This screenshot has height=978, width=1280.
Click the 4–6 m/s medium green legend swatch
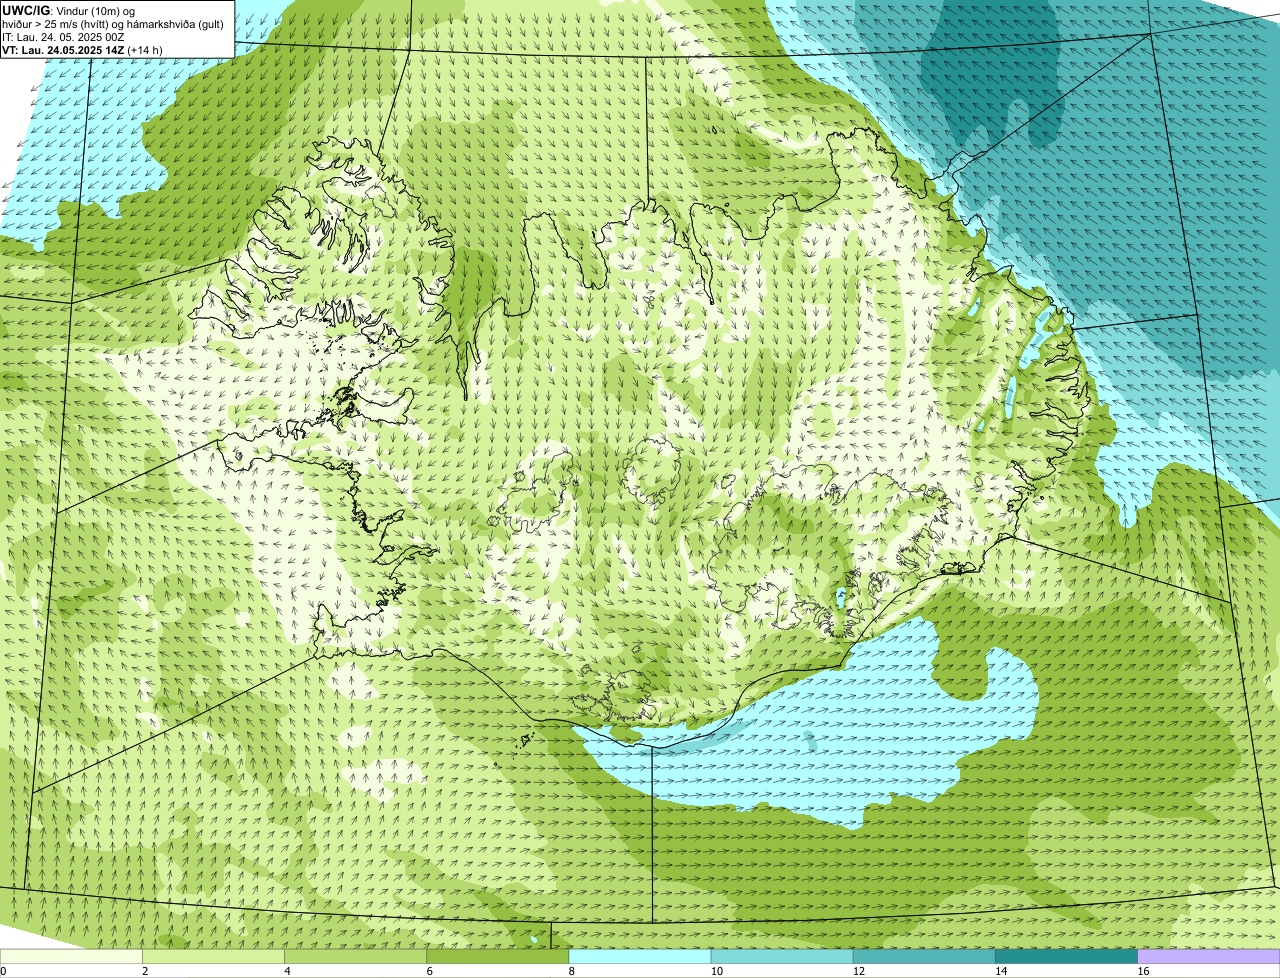click(356, 956)
